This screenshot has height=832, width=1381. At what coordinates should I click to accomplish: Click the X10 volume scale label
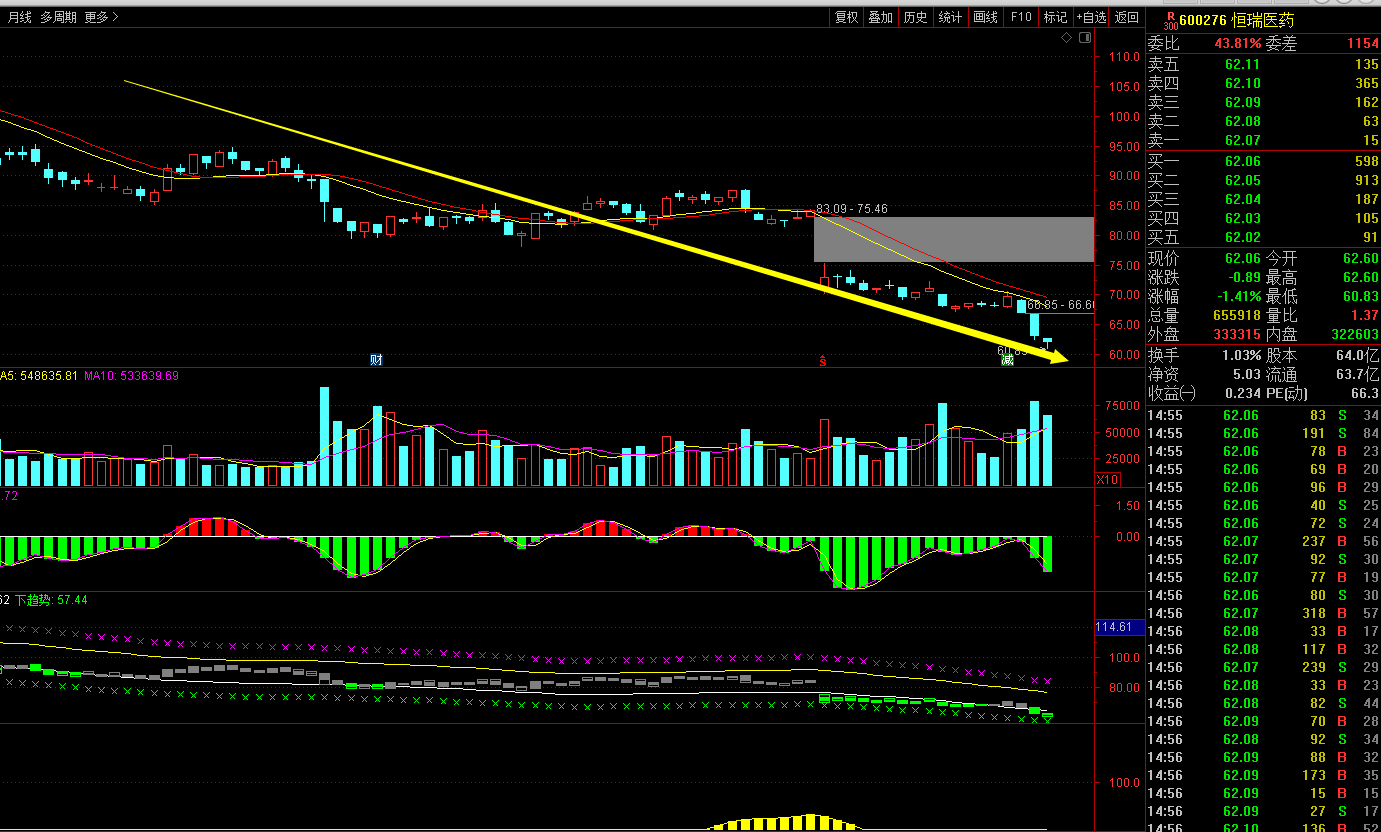(1107, 480)
